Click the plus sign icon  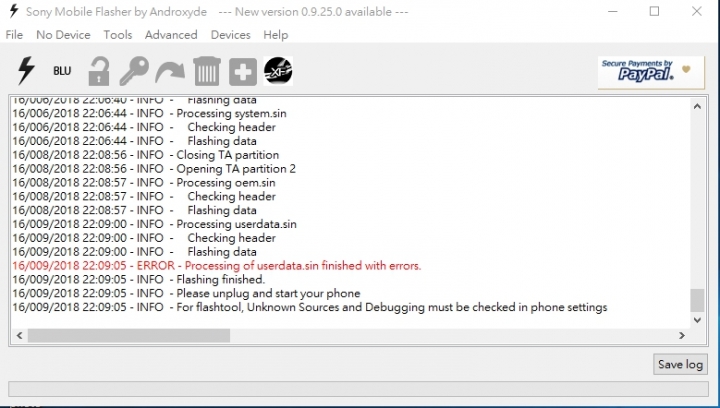[242, 72]
